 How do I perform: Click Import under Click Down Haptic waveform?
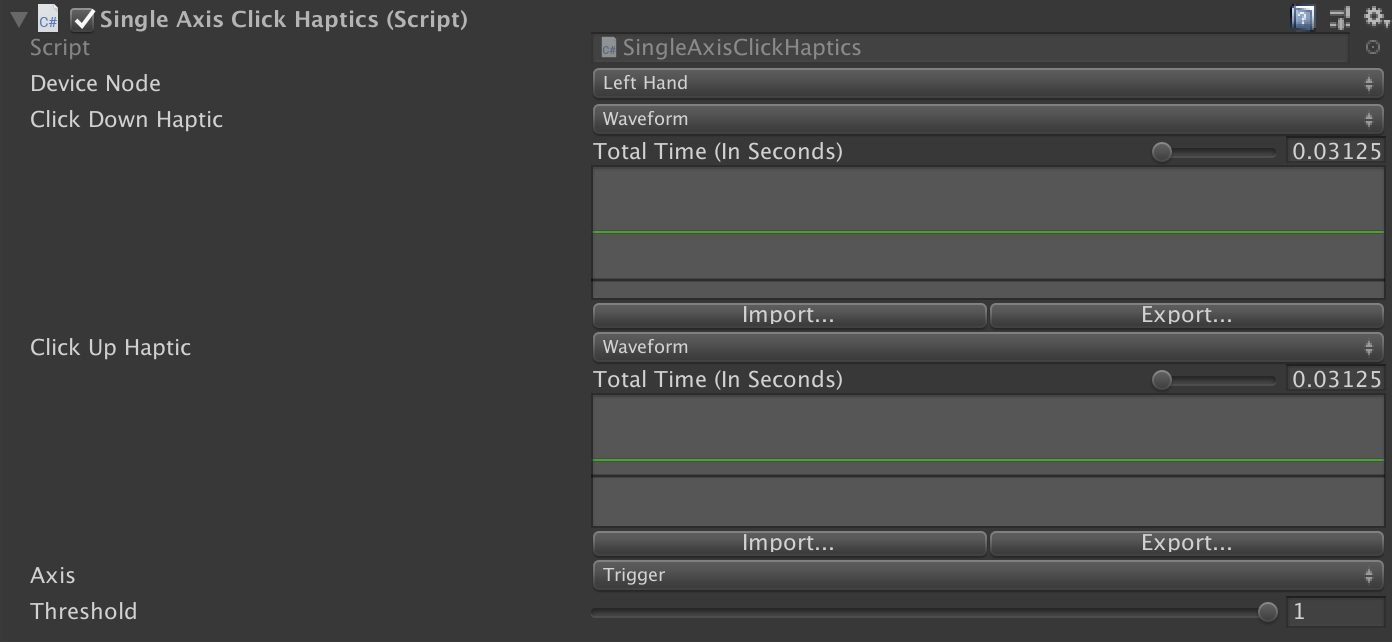click(789, 314)
